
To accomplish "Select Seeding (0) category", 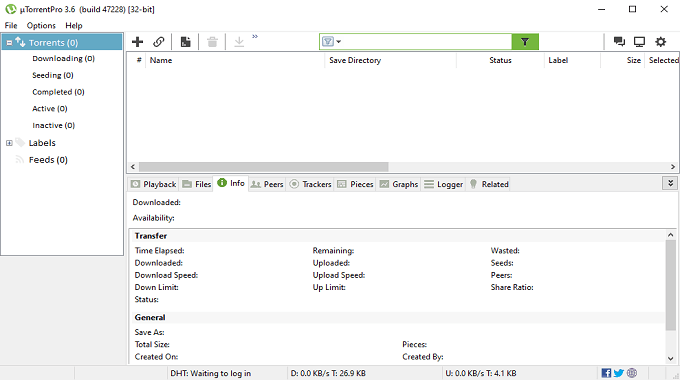I will tap(53, 75).
